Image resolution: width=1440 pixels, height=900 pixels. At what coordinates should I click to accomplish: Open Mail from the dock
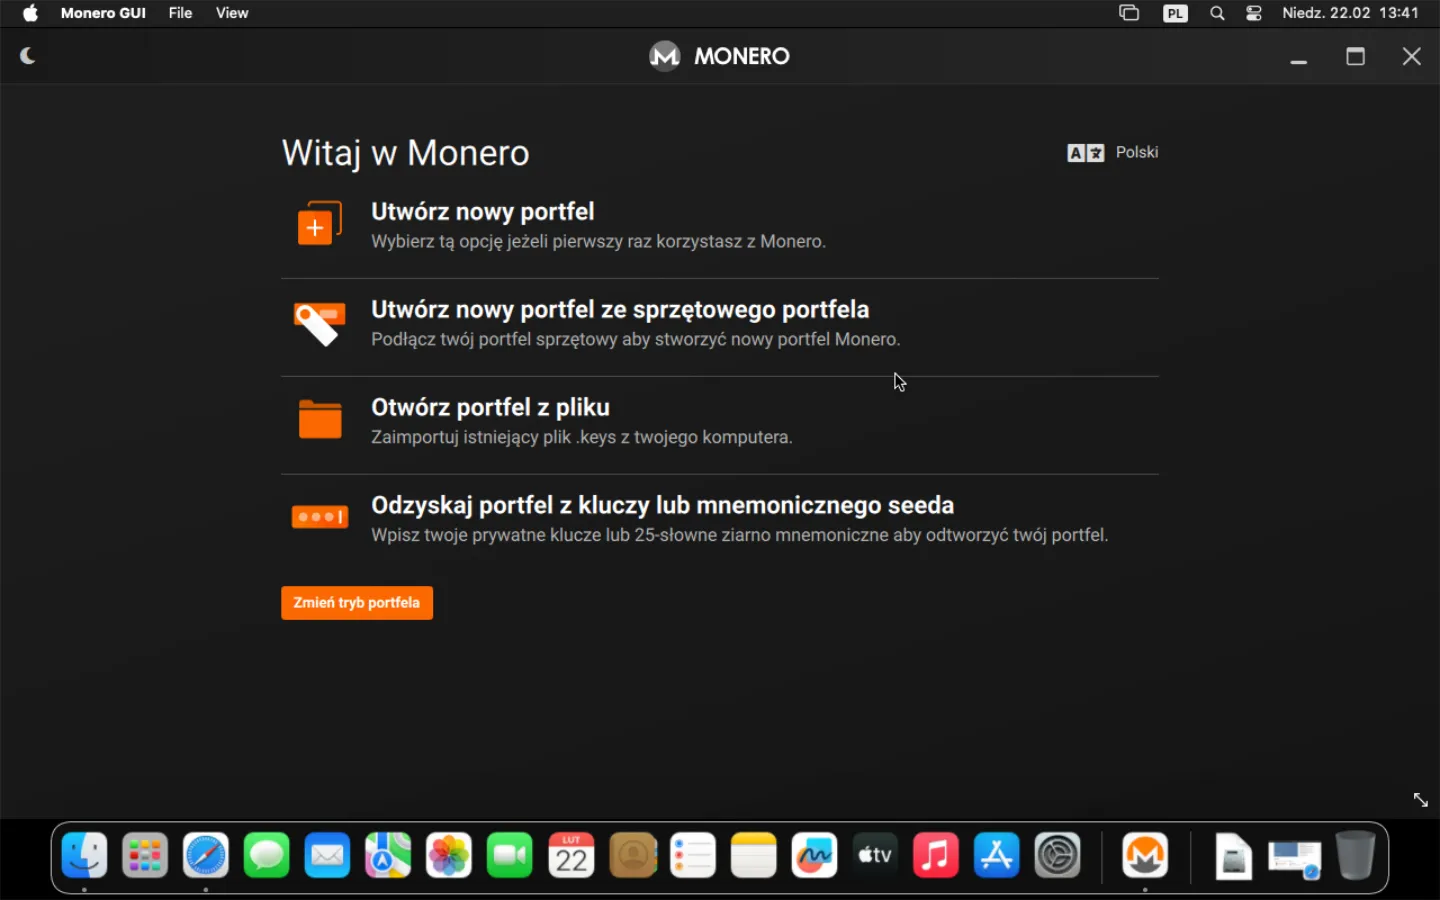coord(327,856)
